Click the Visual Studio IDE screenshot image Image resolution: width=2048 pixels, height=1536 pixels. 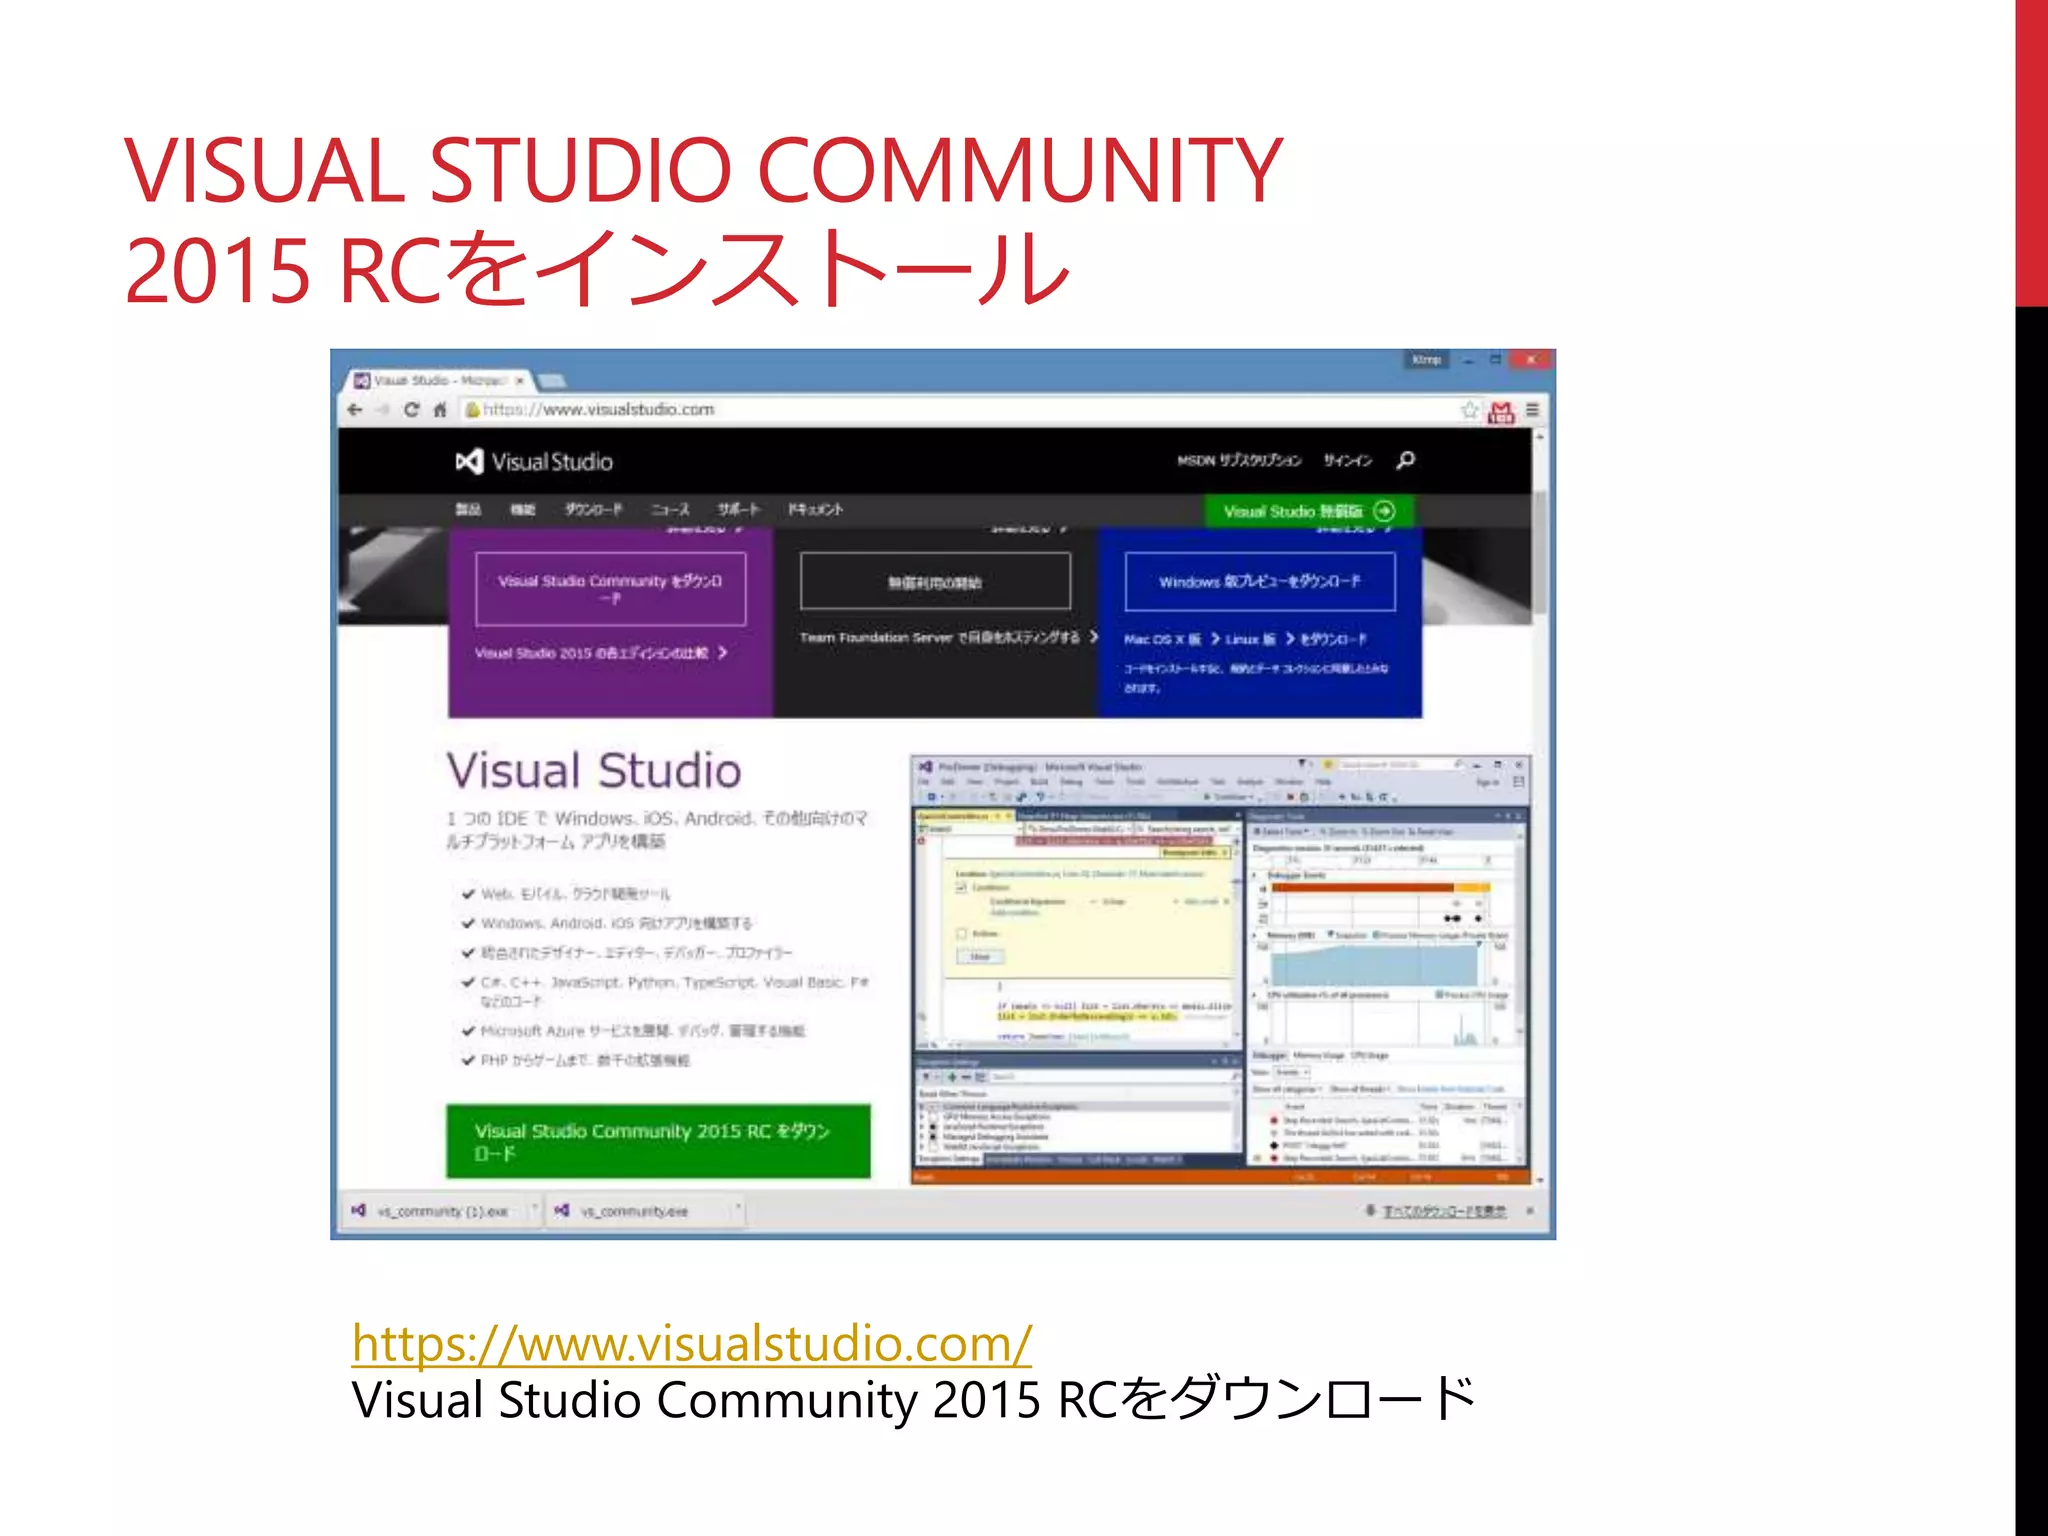(1220, 970)
